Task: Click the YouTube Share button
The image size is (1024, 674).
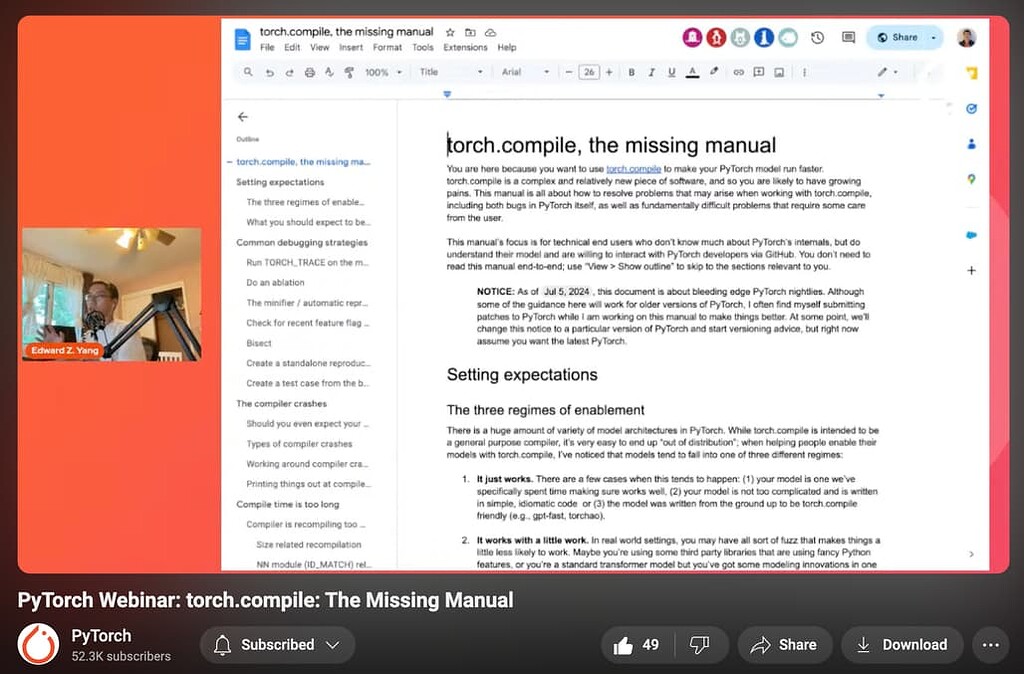Action: tap(784, 645)
